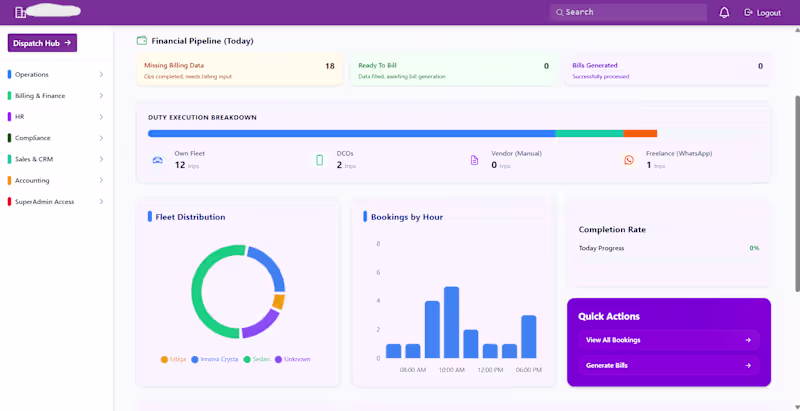The image size is (800, 411).
Task: Click arrow icon on Generate Bills
Action: [x=748, y=366]
